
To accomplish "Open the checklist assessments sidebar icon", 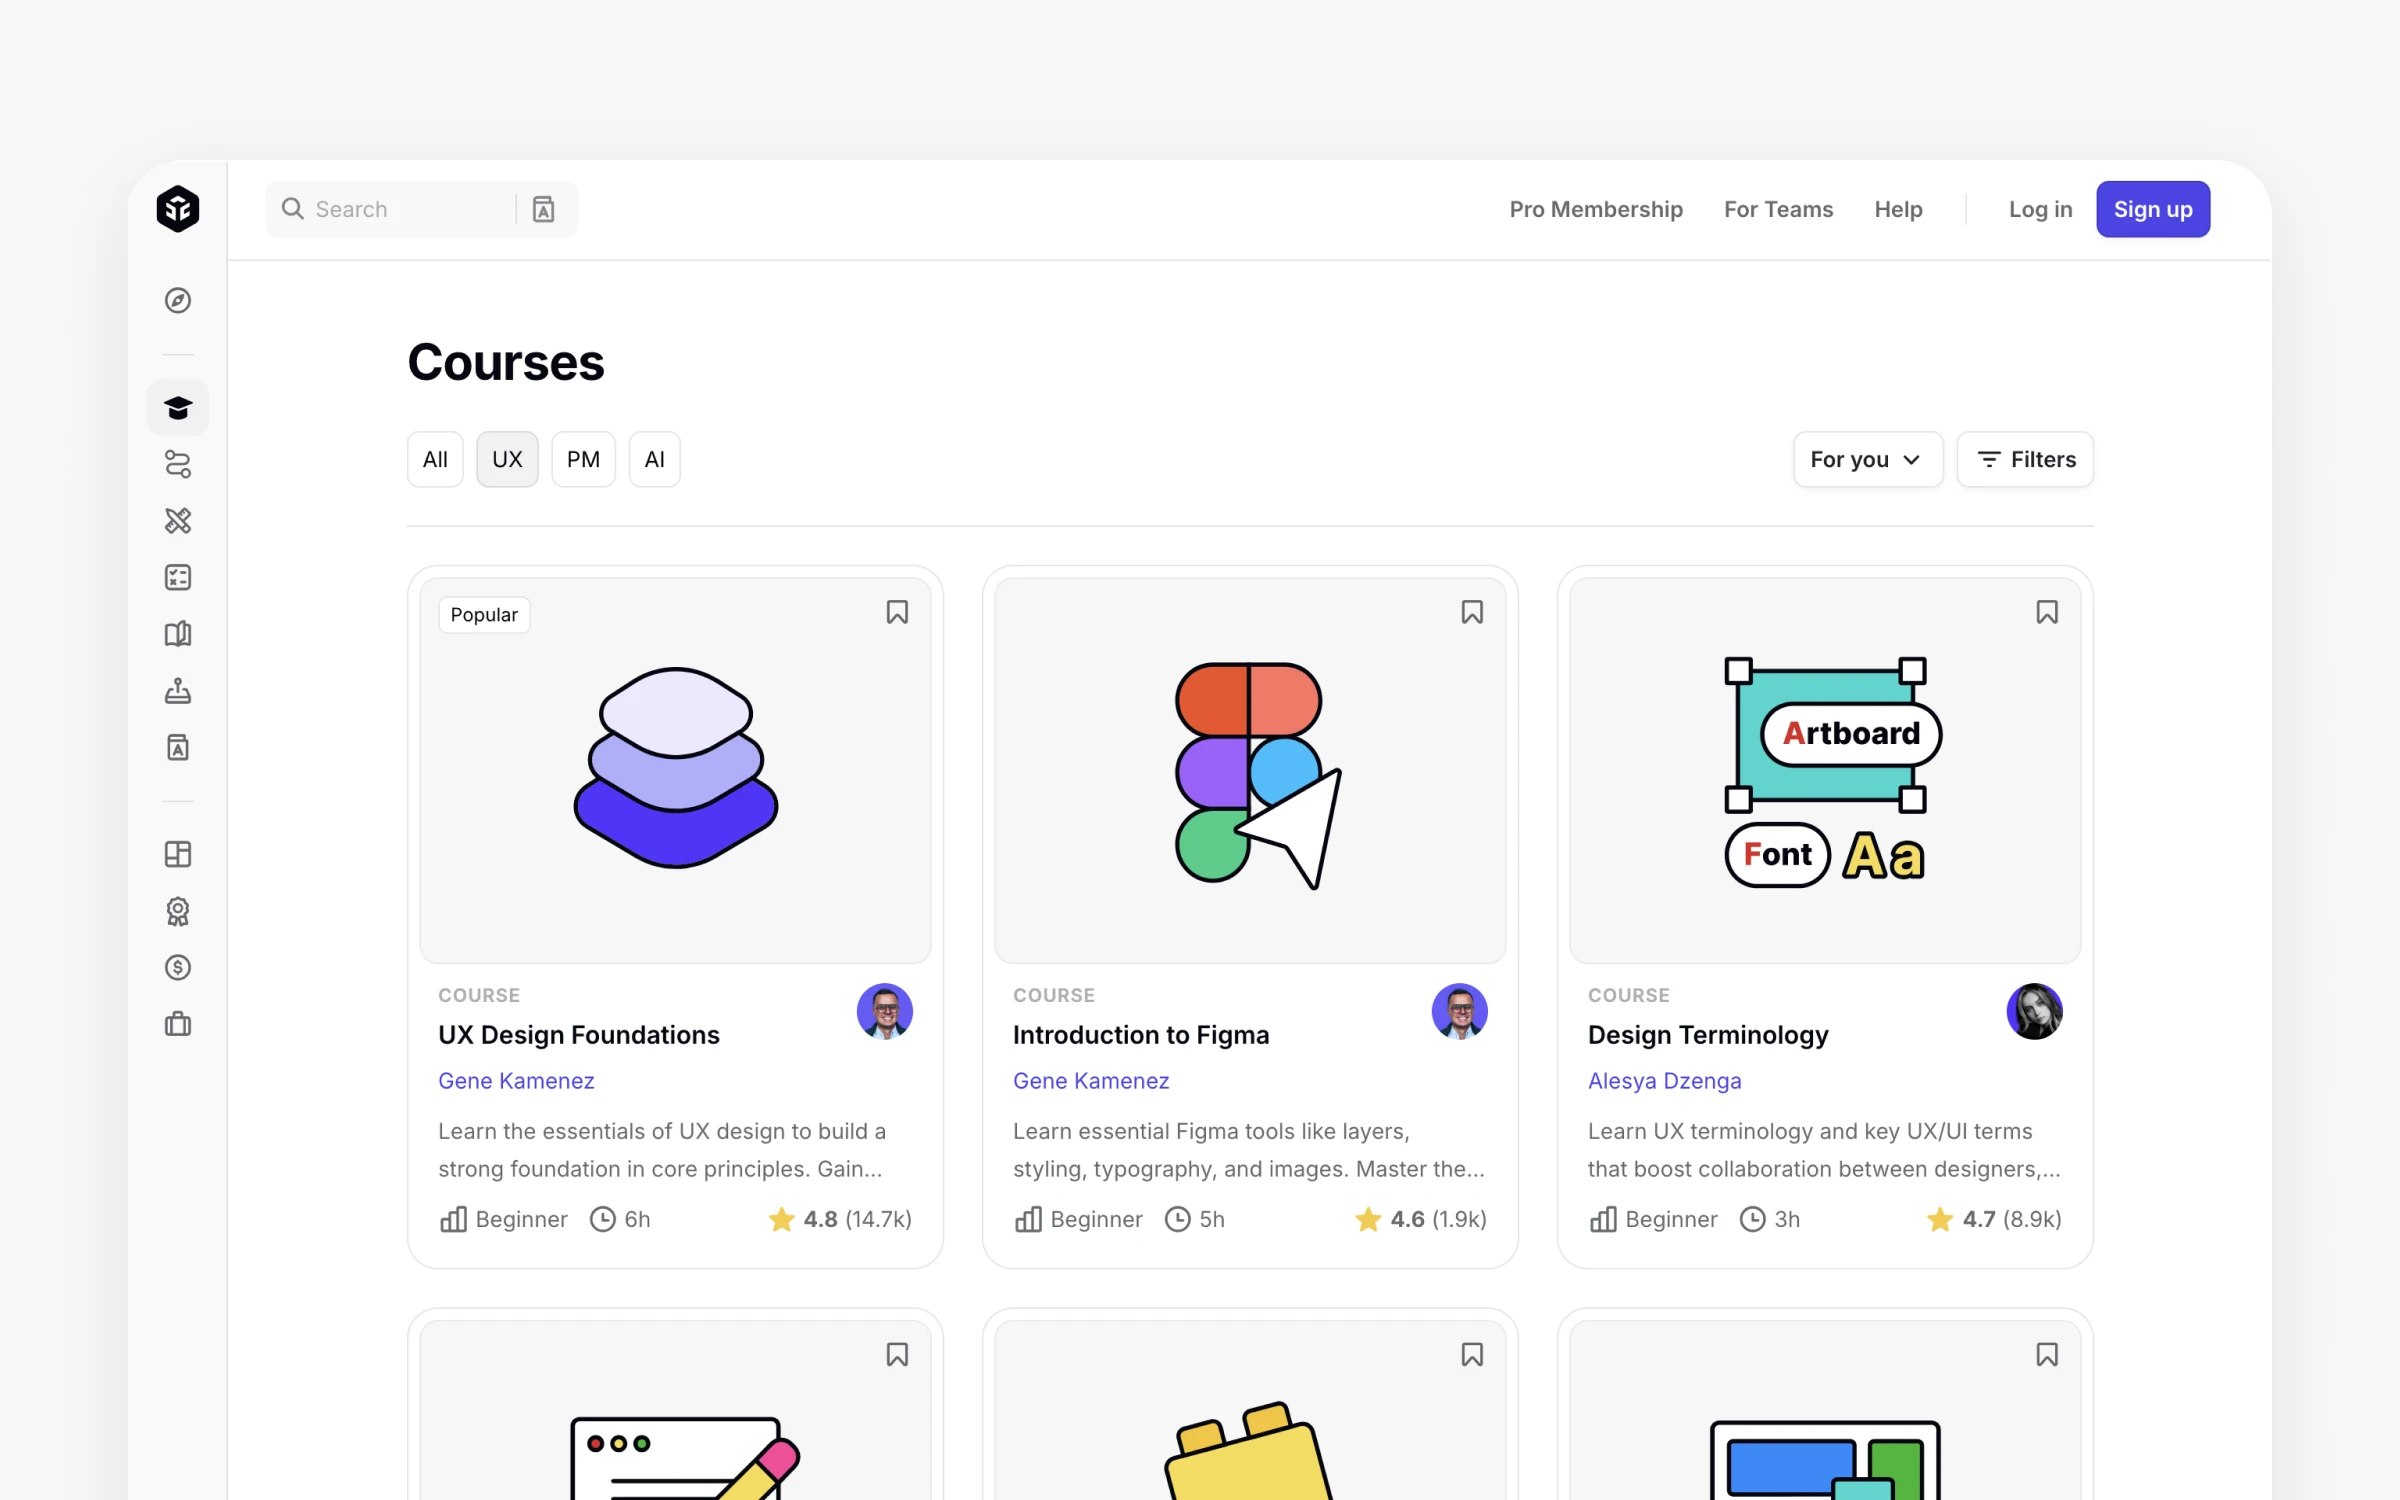I will (178, 577).
